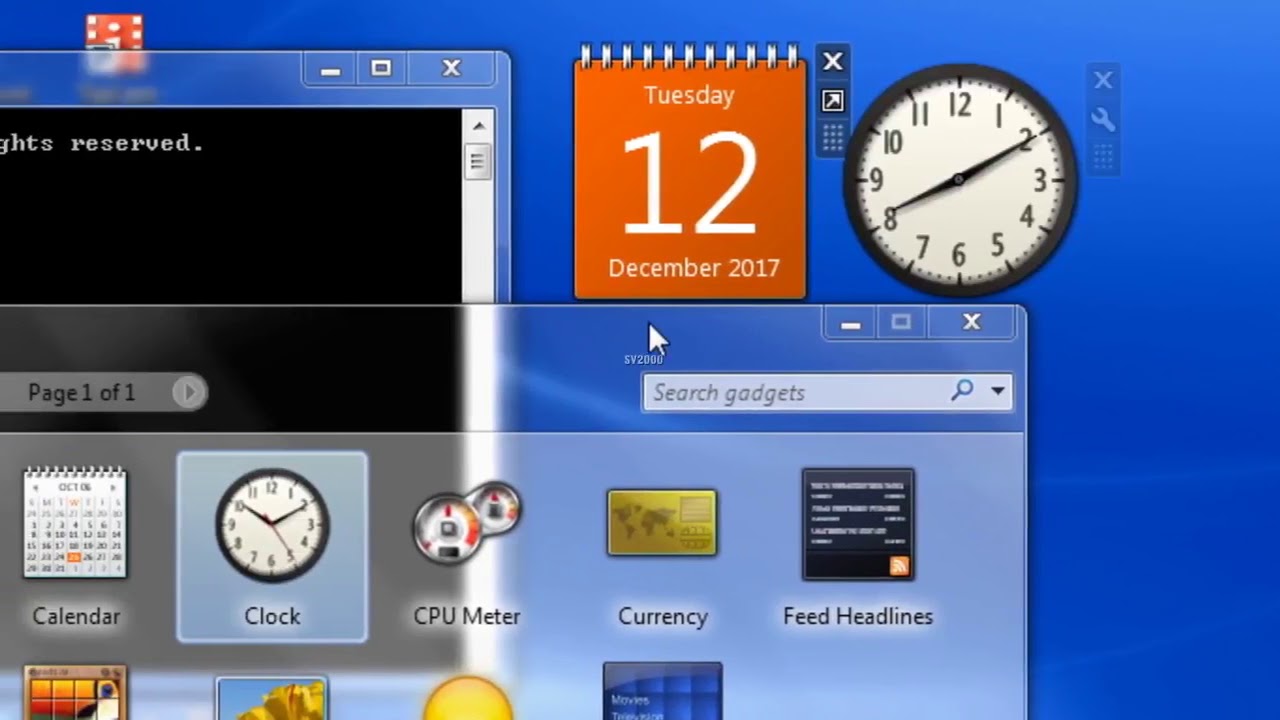Click the magnifier icon in search box
1280x720 pixels.
[x=962, y=391]
